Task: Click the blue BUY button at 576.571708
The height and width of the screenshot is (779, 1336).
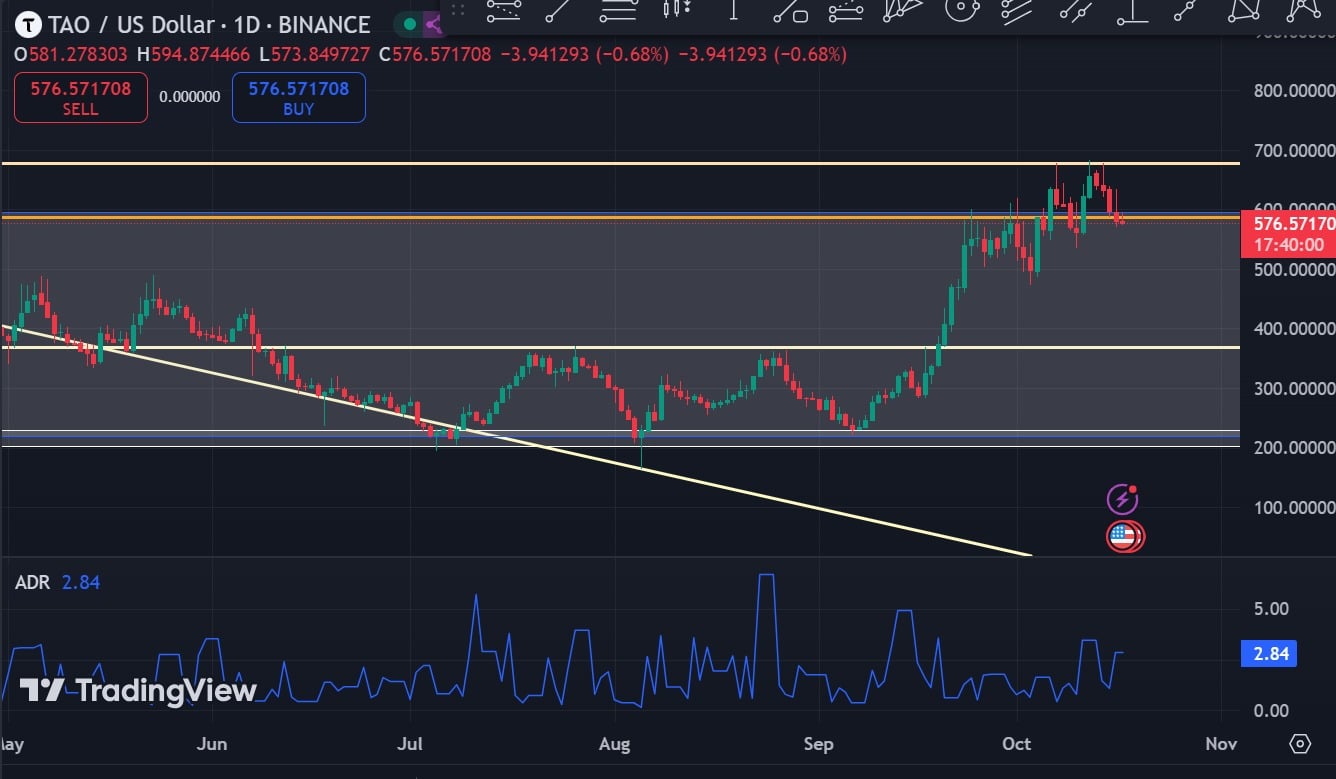Action: tap(299, 98)
